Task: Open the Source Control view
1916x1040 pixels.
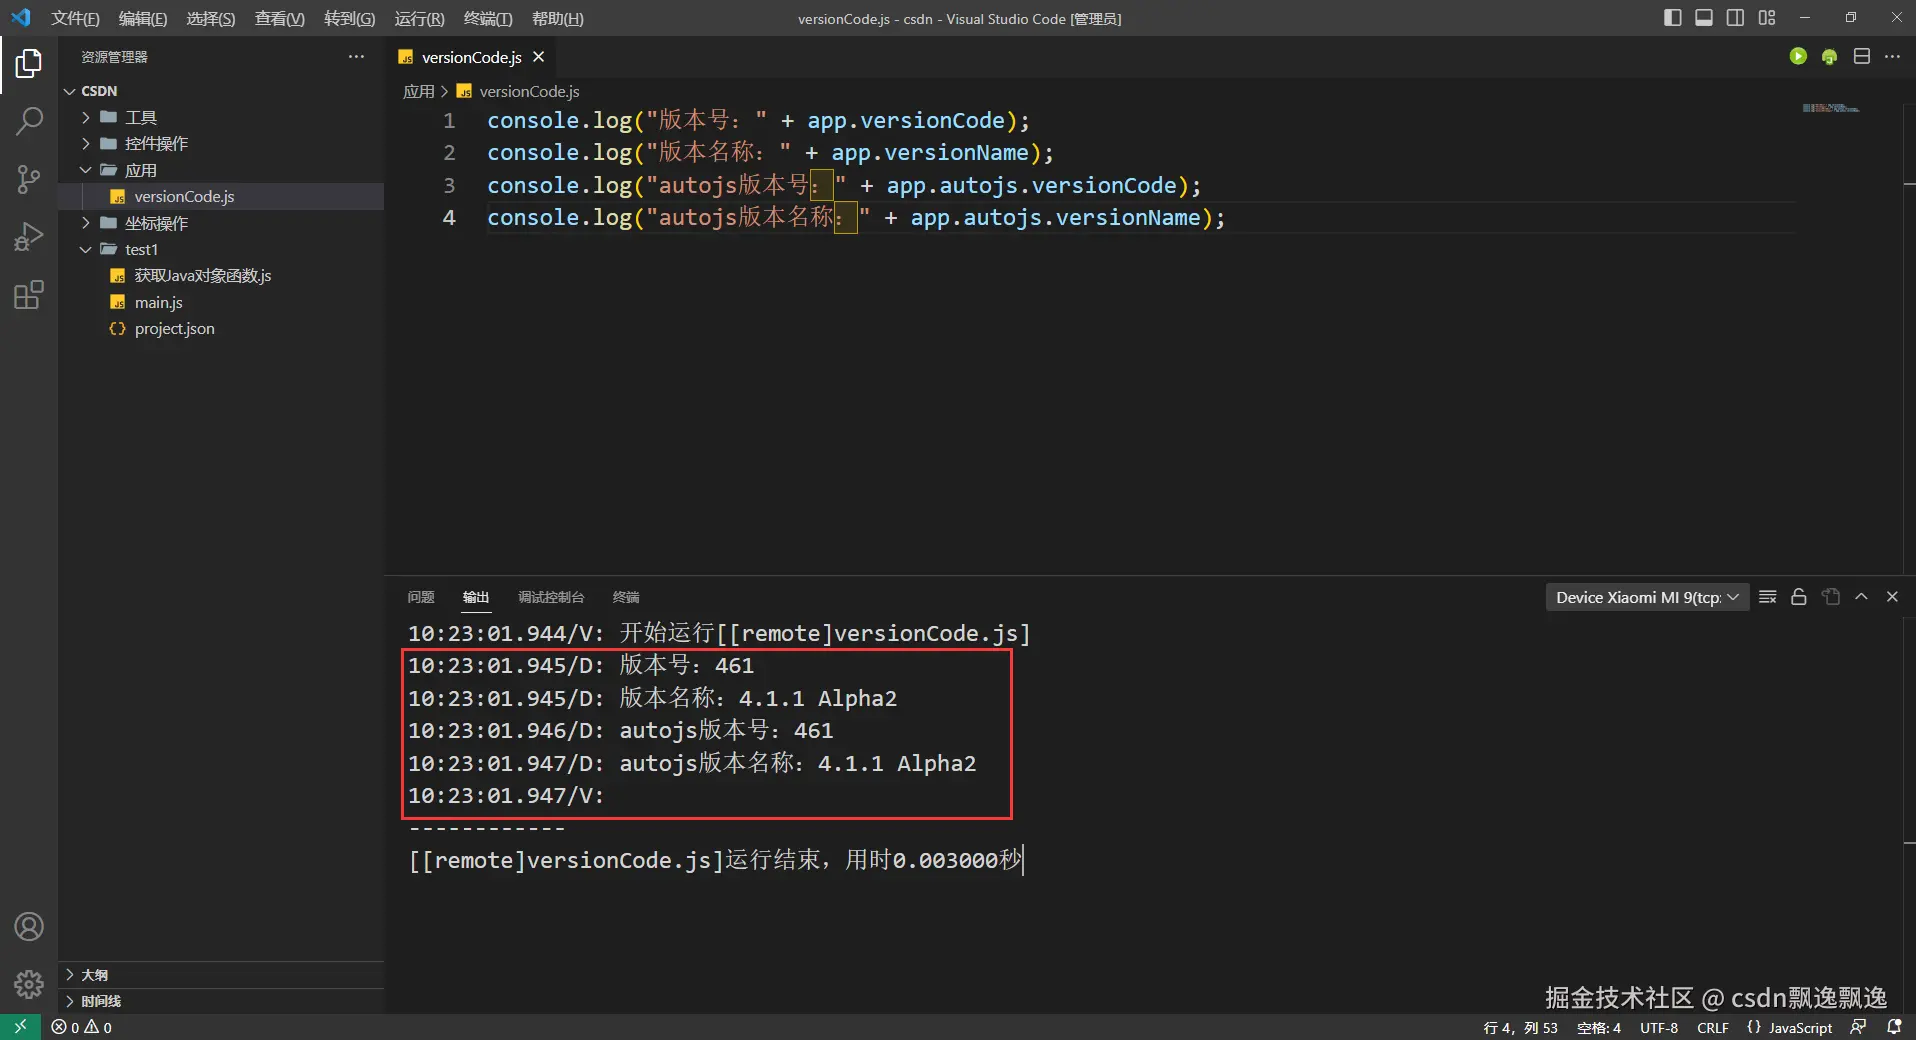Action: [29, 180]
